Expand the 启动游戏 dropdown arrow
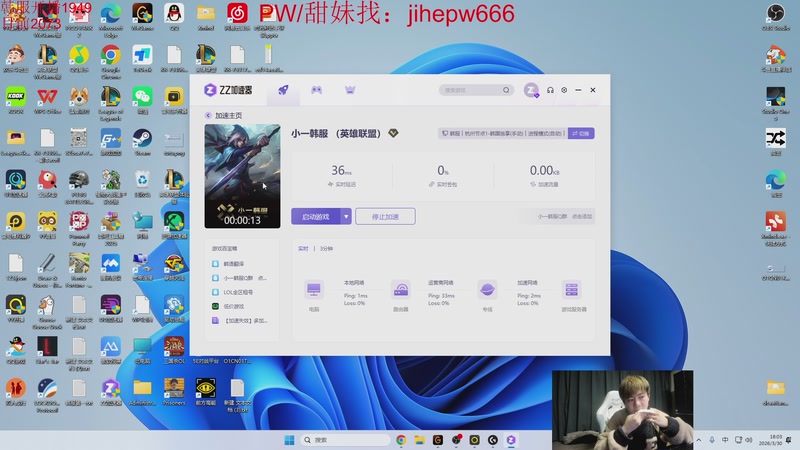 point(346,216)
